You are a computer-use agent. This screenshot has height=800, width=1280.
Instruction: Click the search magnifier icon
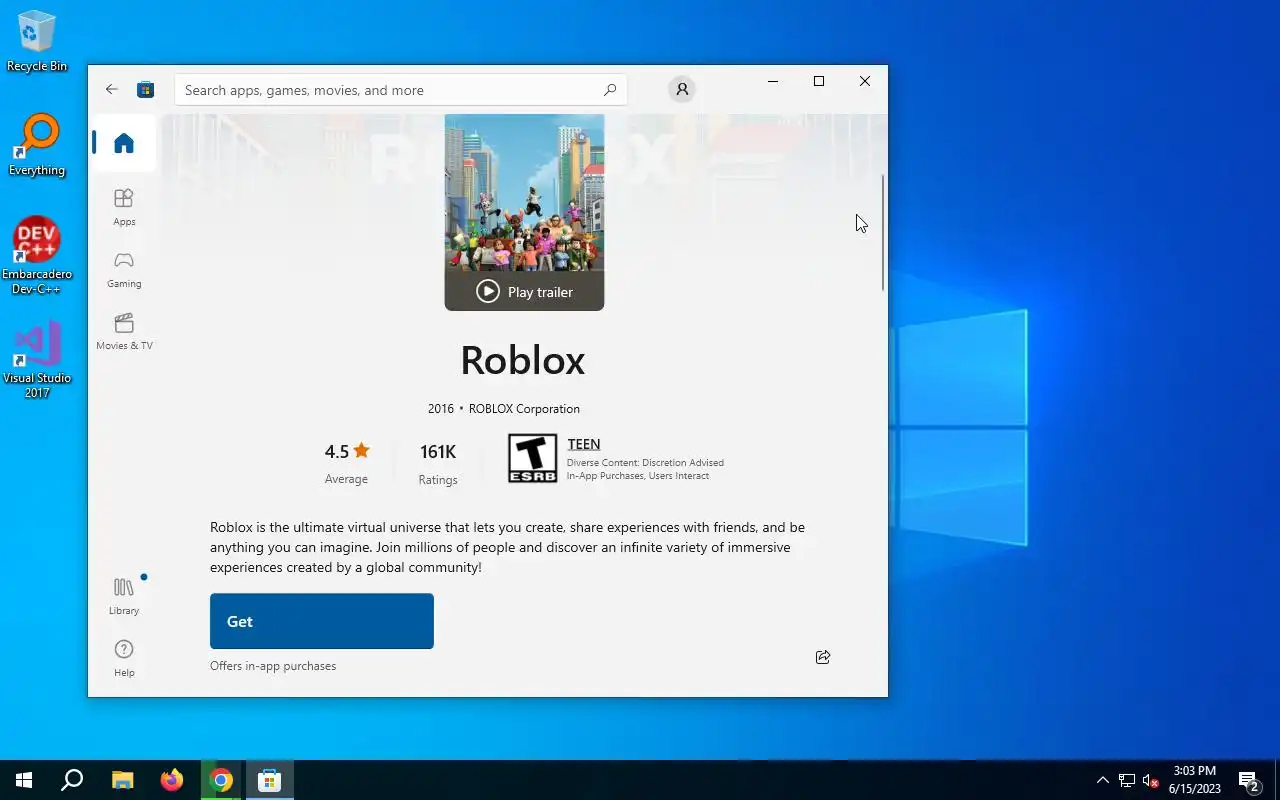610,90
